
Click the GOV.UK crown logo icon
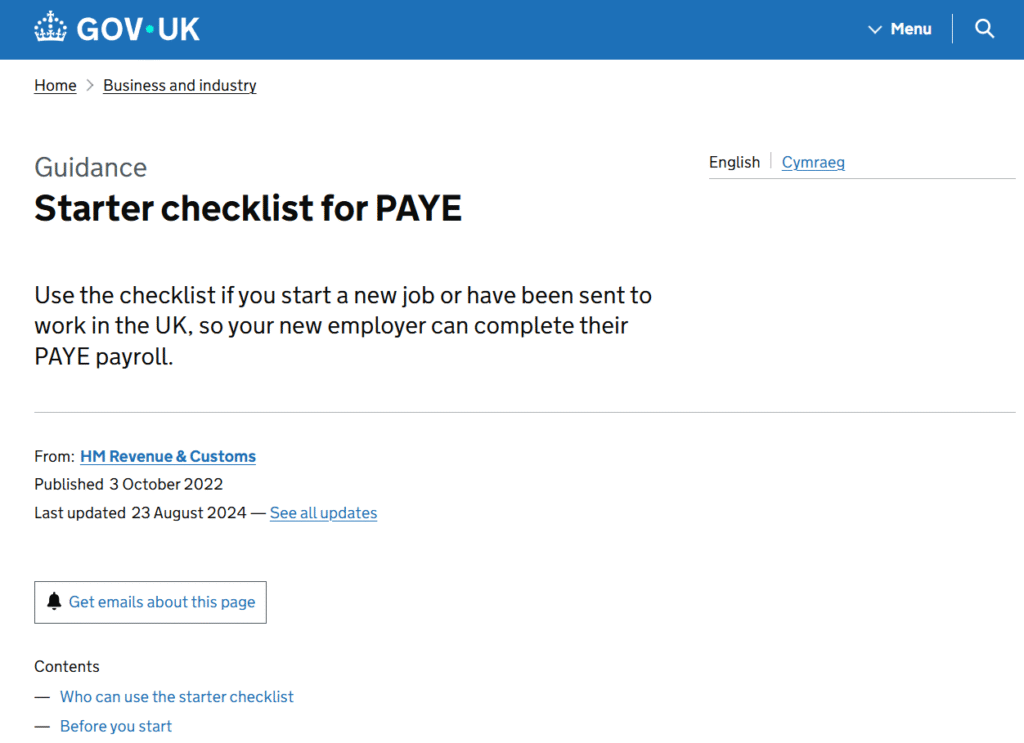coord(50,28)
